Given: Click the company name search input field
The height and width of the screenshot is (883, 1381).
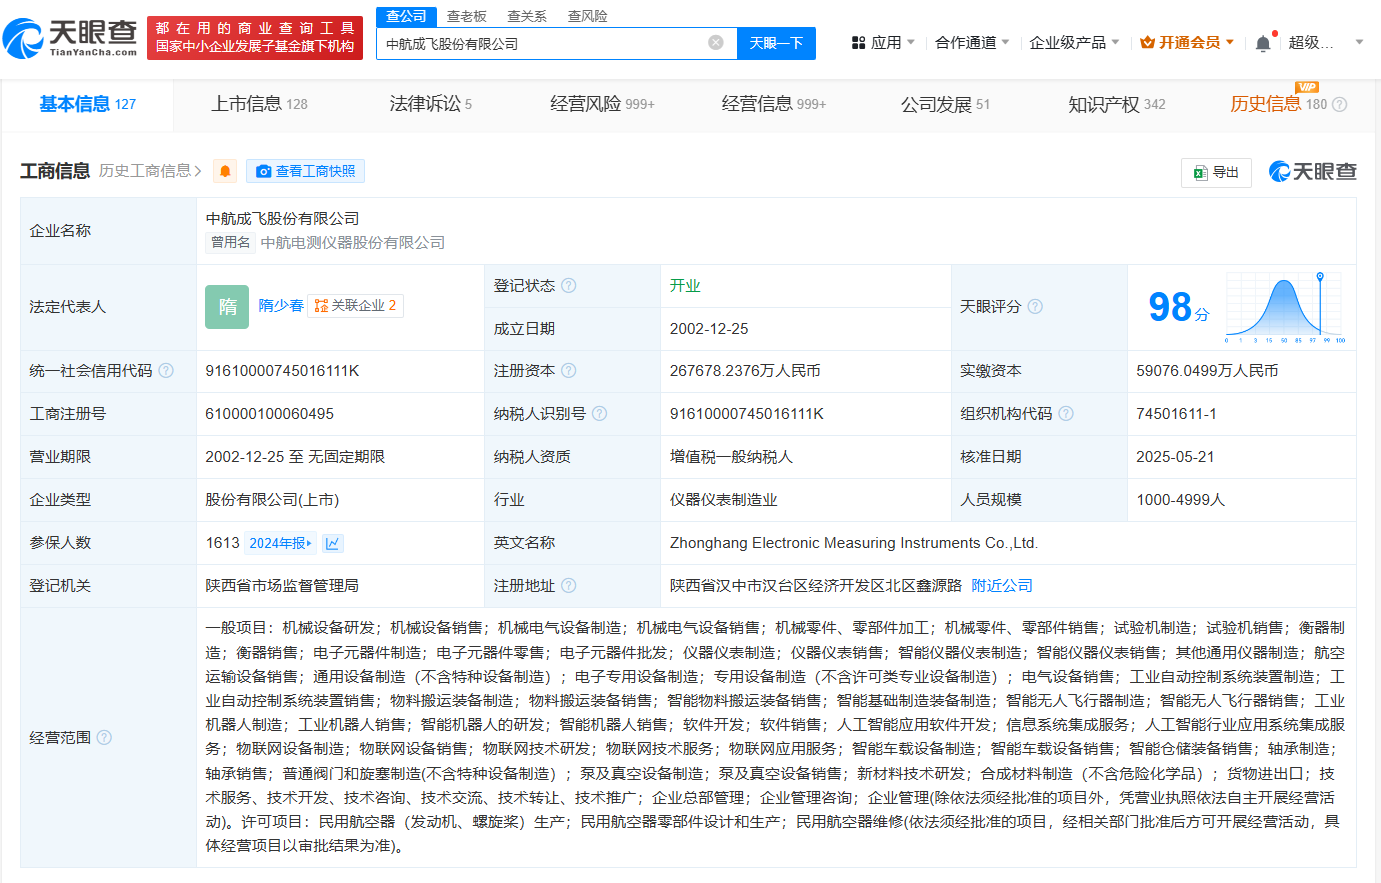Looking at the screenshot, I should [x=540, y=43].
